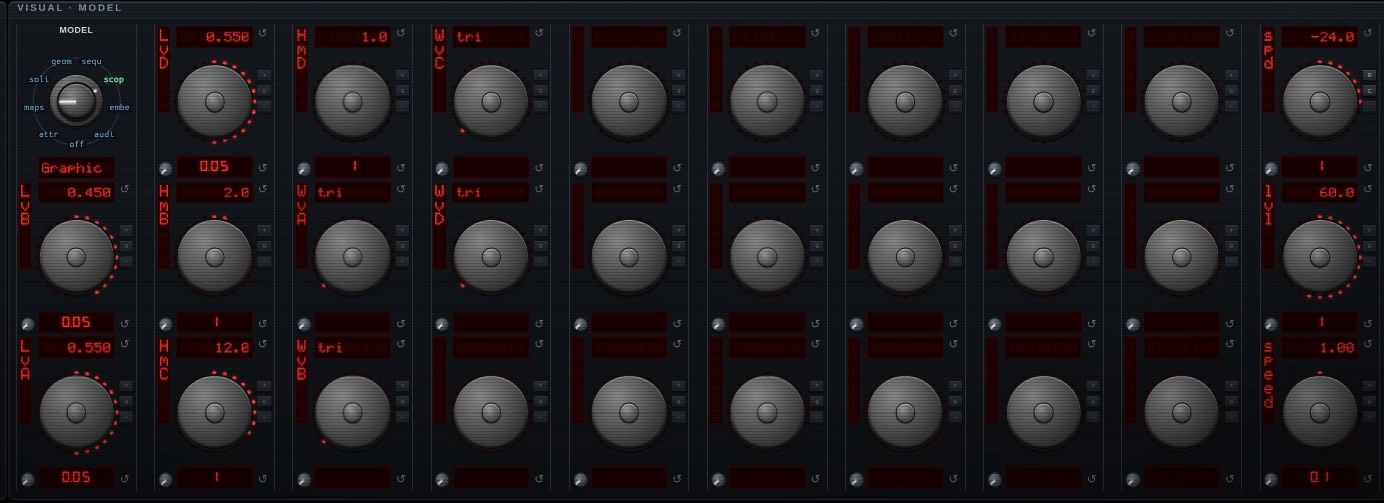Select maps on the MODEL dial

34,107
